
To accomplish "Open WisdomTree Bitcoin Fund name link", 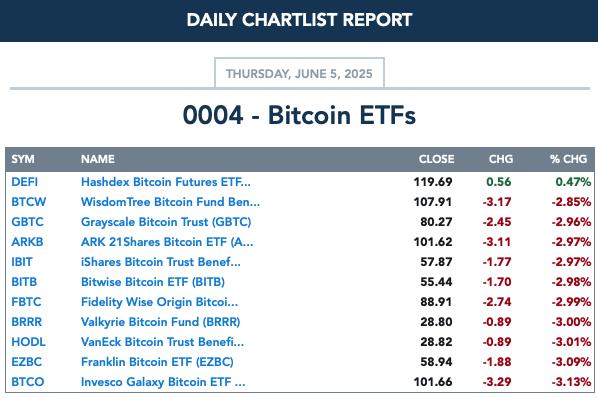I will pyautogui.click(x=170, y=202).
